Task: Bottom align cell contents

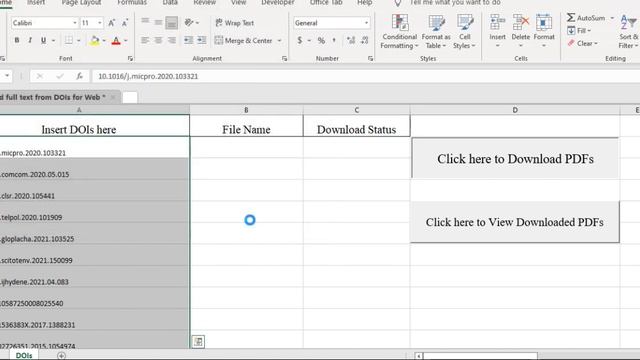Action: (x=171, y=23)
